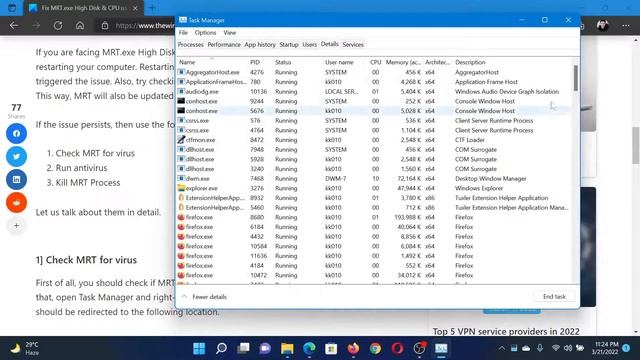The height and width of the screenshot is (360, 640).
Task: Sort by Description column header
Action: click(x=512, y=62)
